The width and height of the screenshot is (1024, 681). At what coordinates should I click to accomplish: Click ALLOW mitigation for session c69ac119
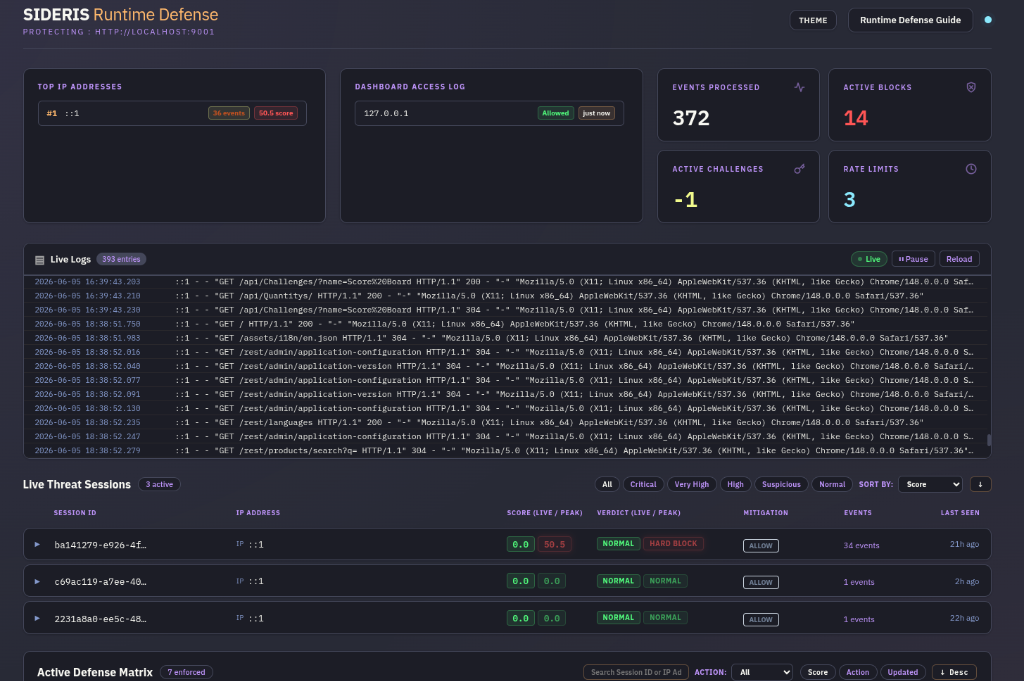(761, 582)
